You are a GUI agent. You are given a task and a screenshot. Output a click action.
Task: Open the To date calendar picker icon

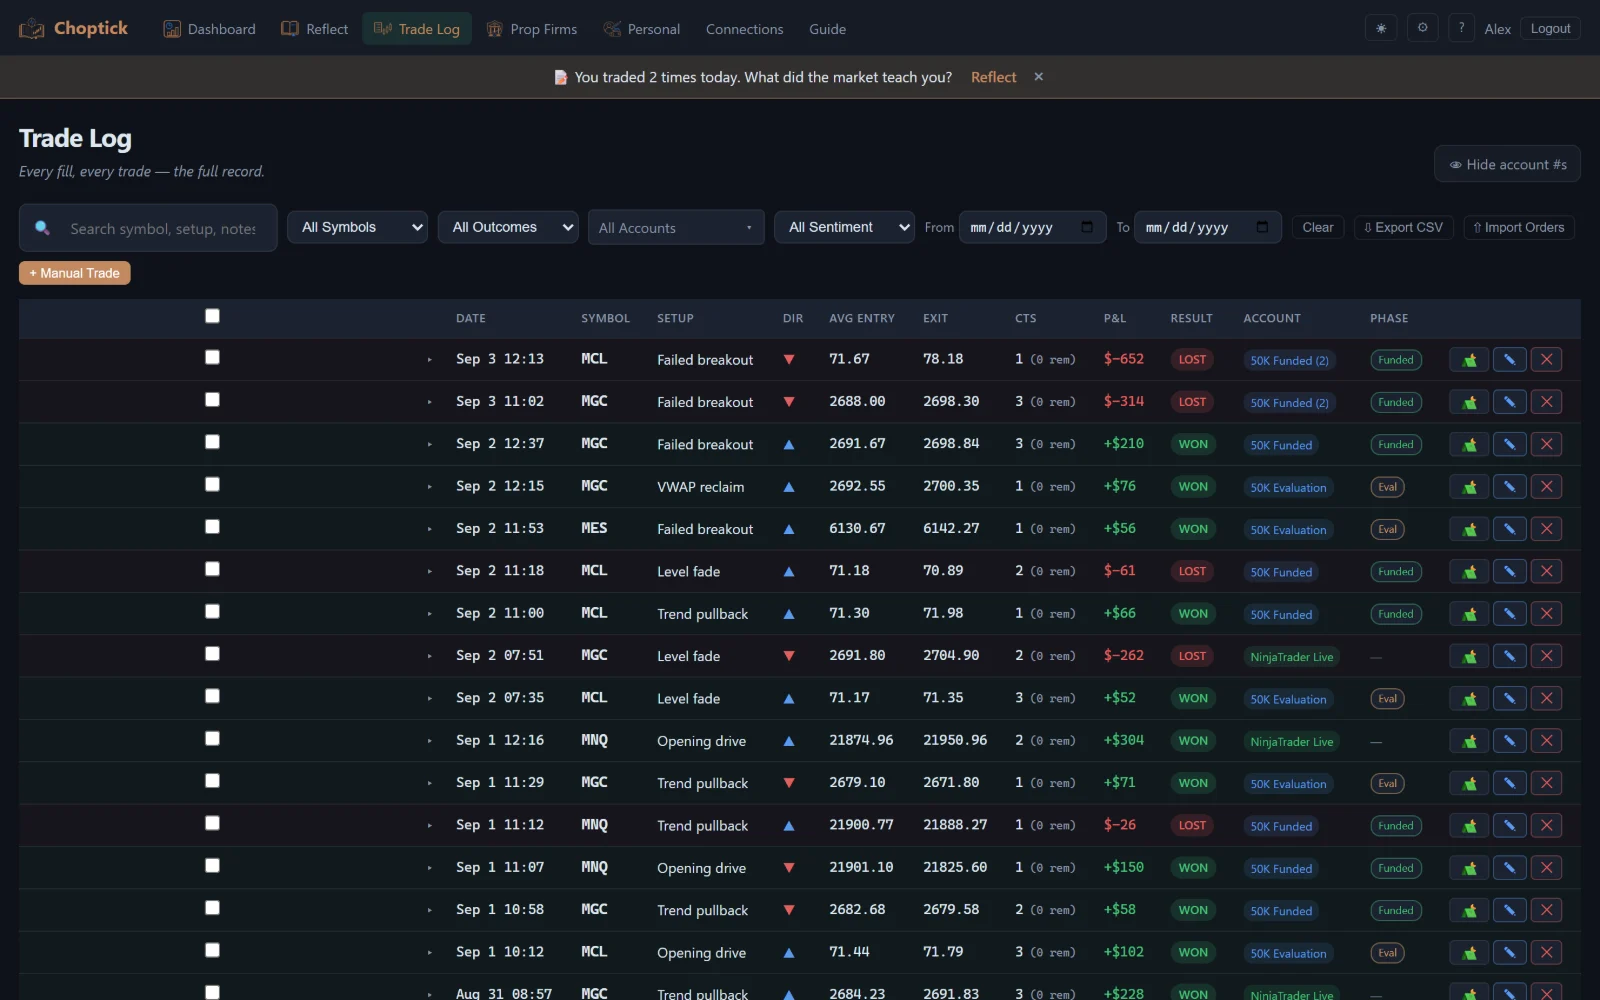point(1262,227)
